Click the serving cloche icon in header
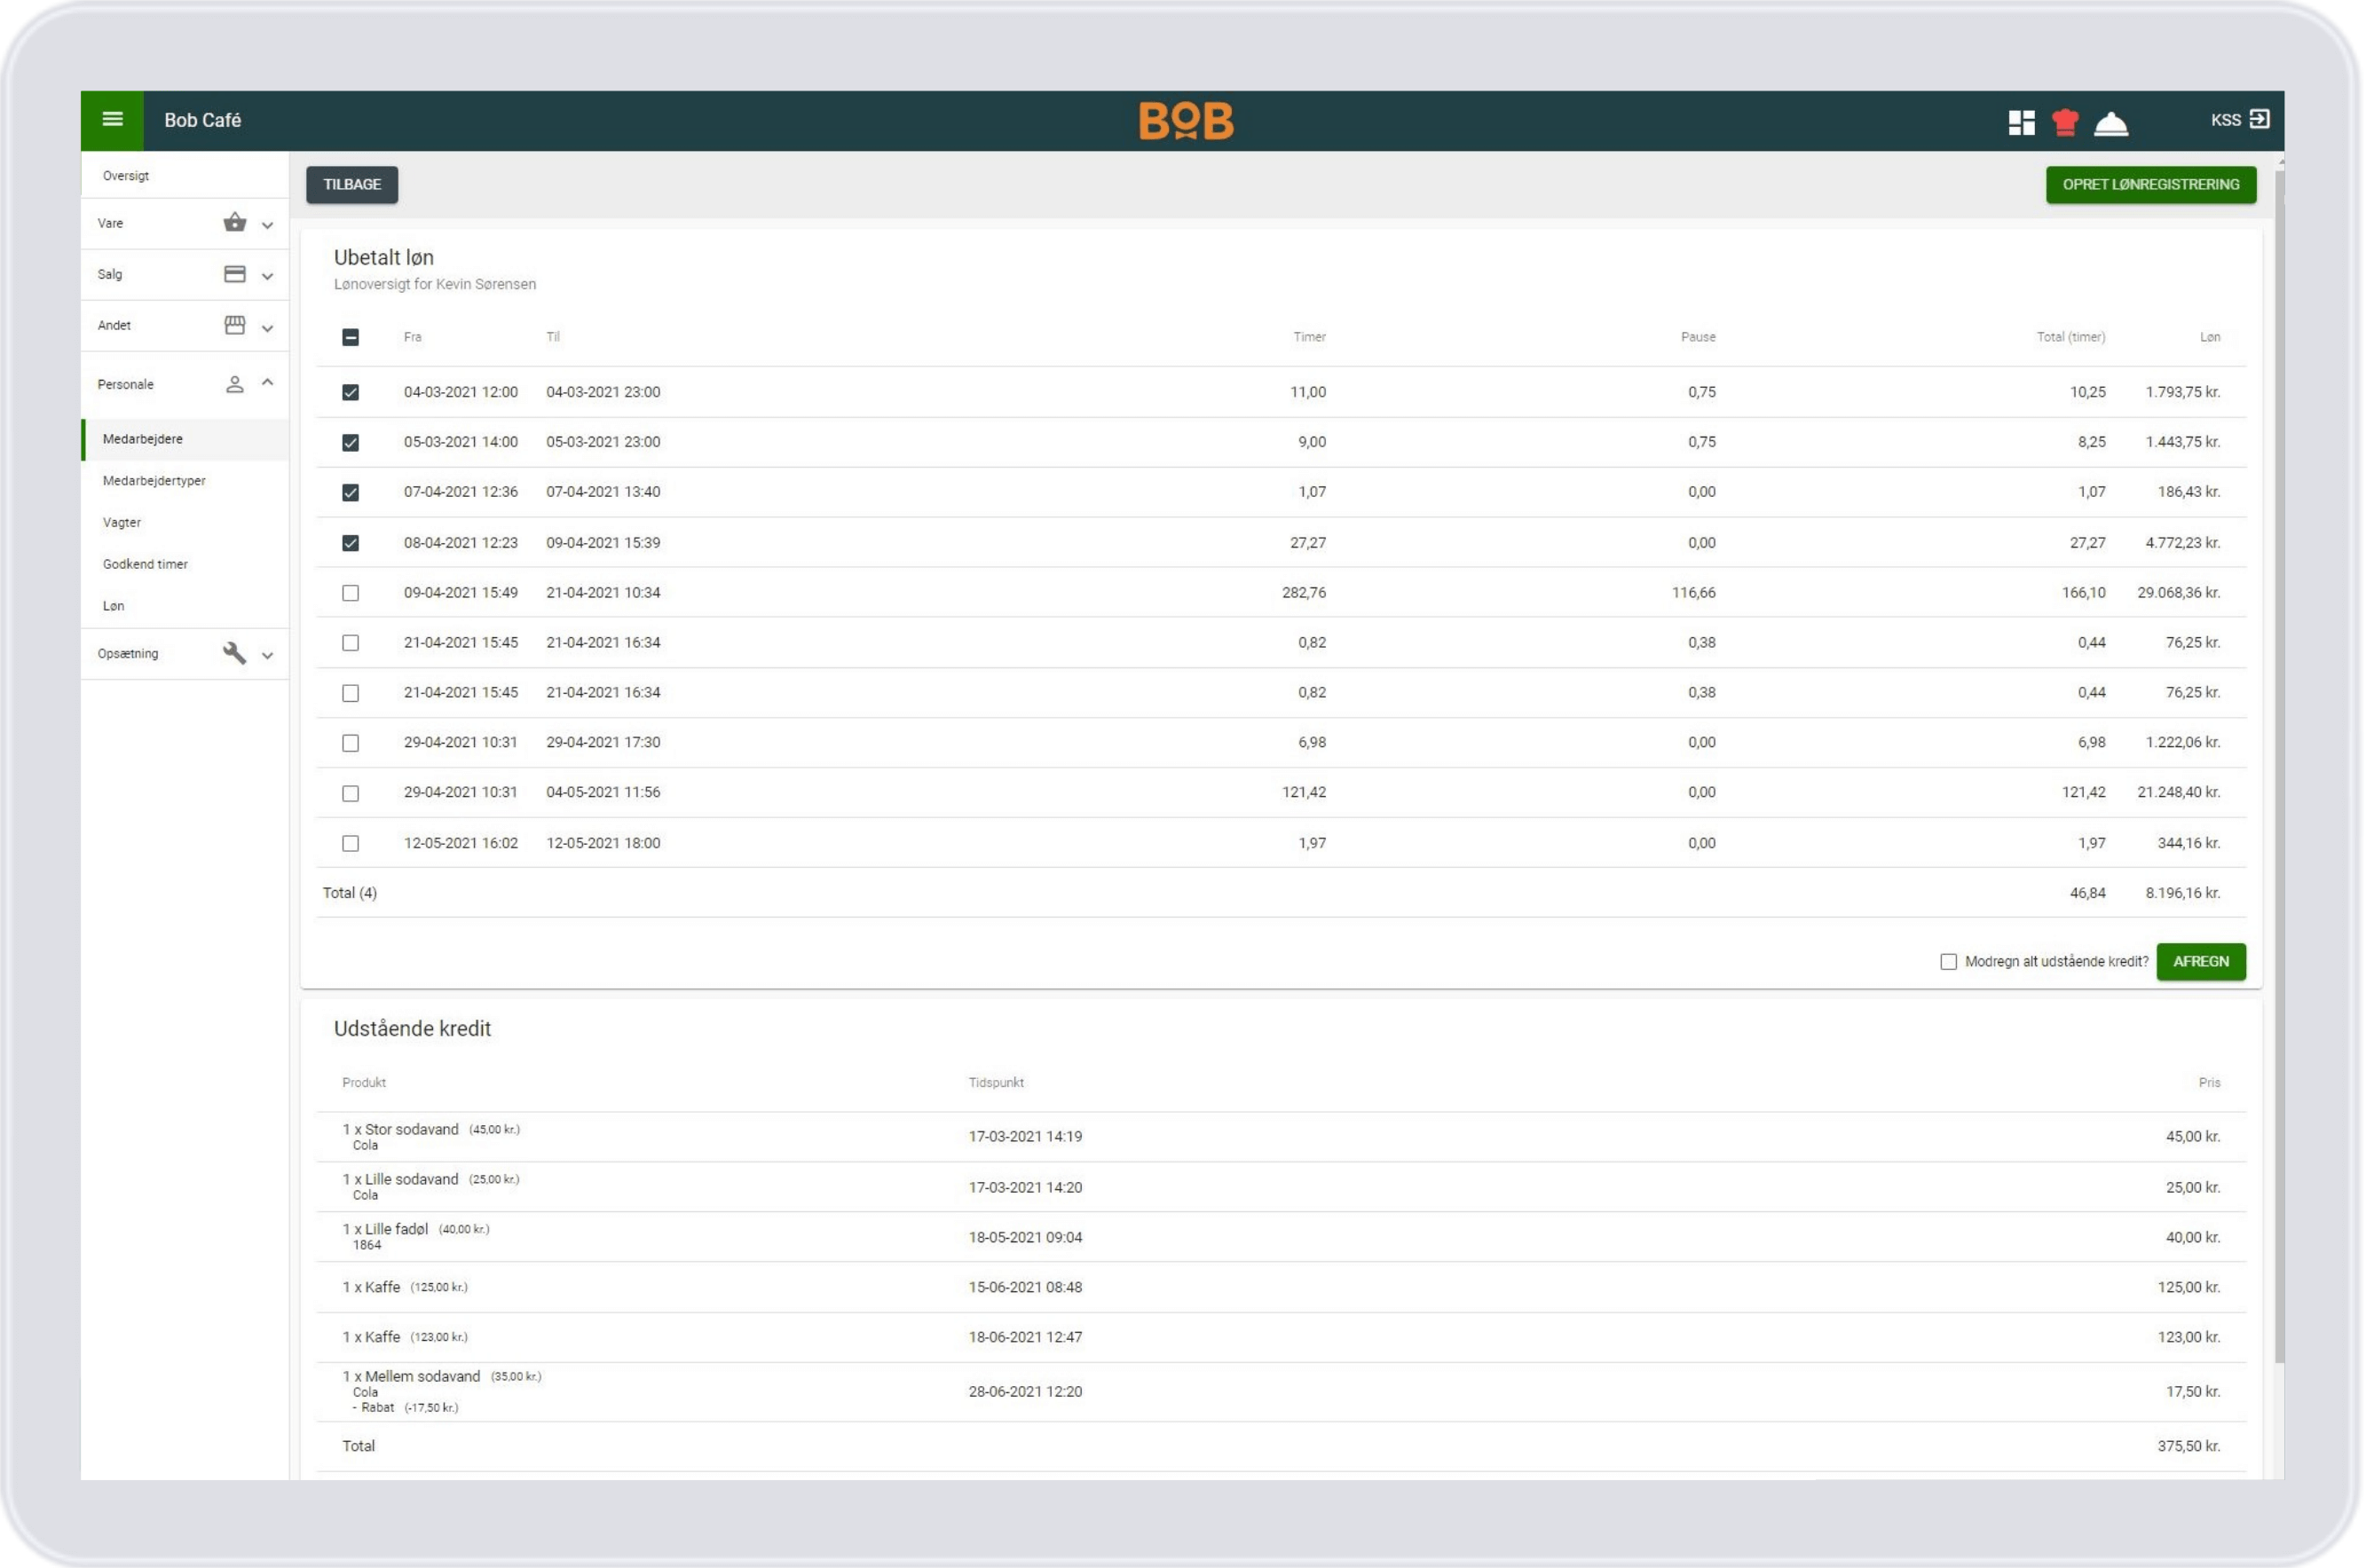The width and height of the screenshot is (2366, 1568). (x=2111, y=123)
